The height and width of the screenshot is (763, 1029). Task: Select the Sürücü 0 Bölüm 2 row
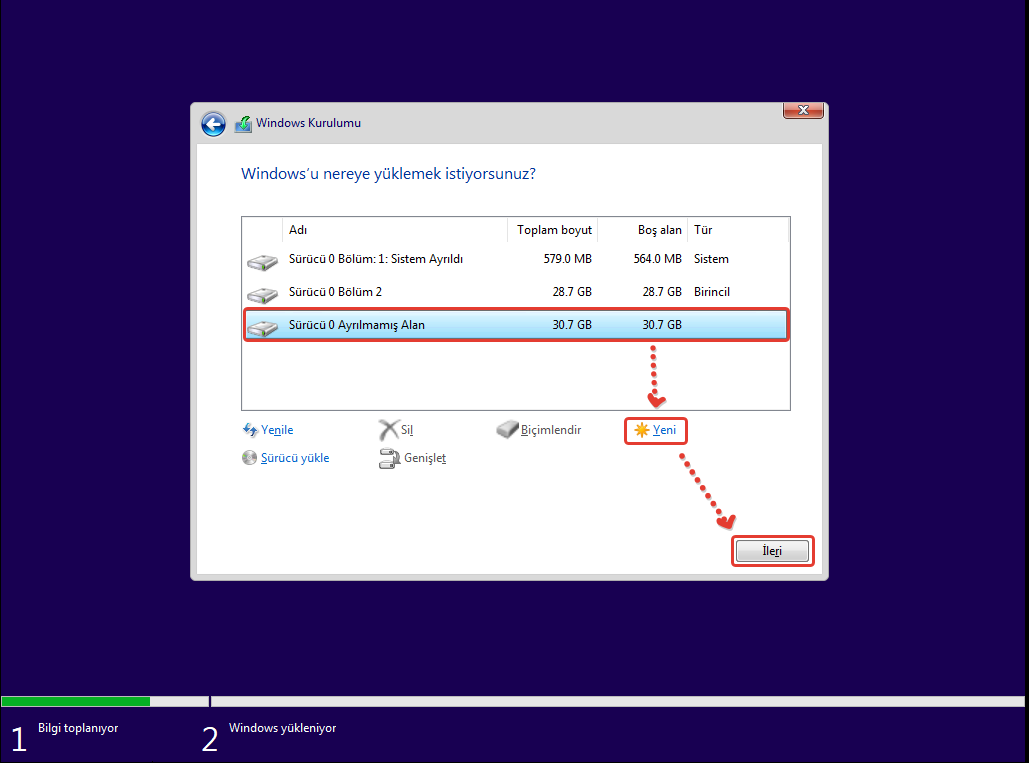pyautogui.click(x=335, y=292)
